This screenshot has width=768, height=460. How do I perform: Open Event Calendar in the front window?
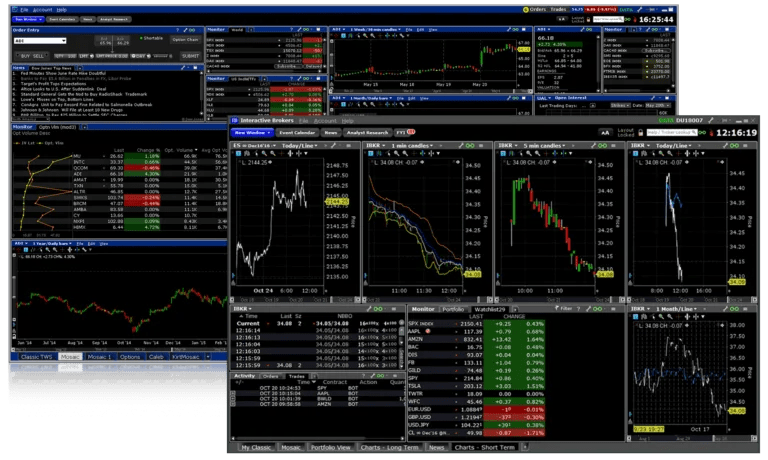coord(297,133)
